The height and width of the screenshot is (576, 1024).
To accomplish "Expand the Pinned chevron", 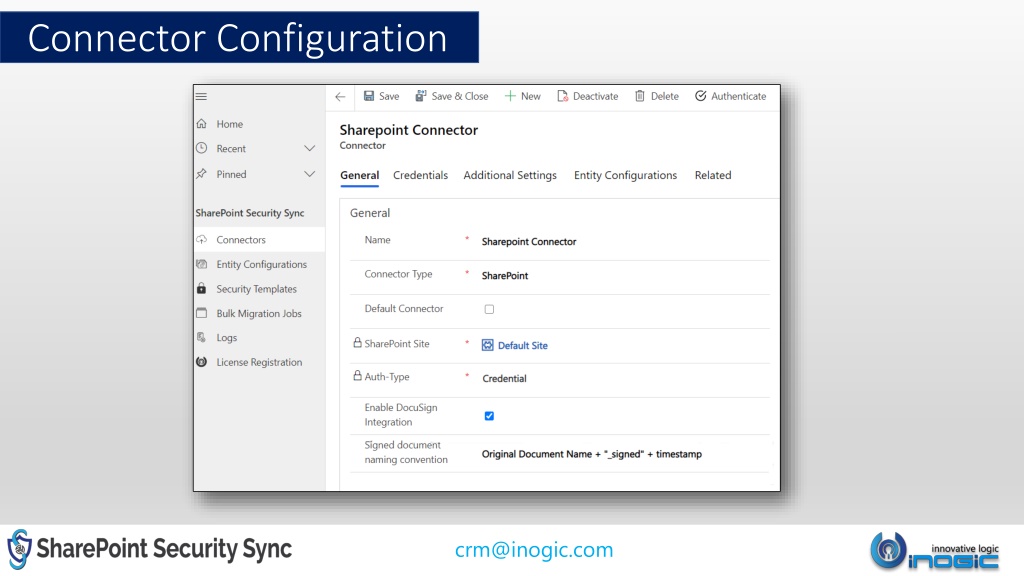I will point(310,174).
